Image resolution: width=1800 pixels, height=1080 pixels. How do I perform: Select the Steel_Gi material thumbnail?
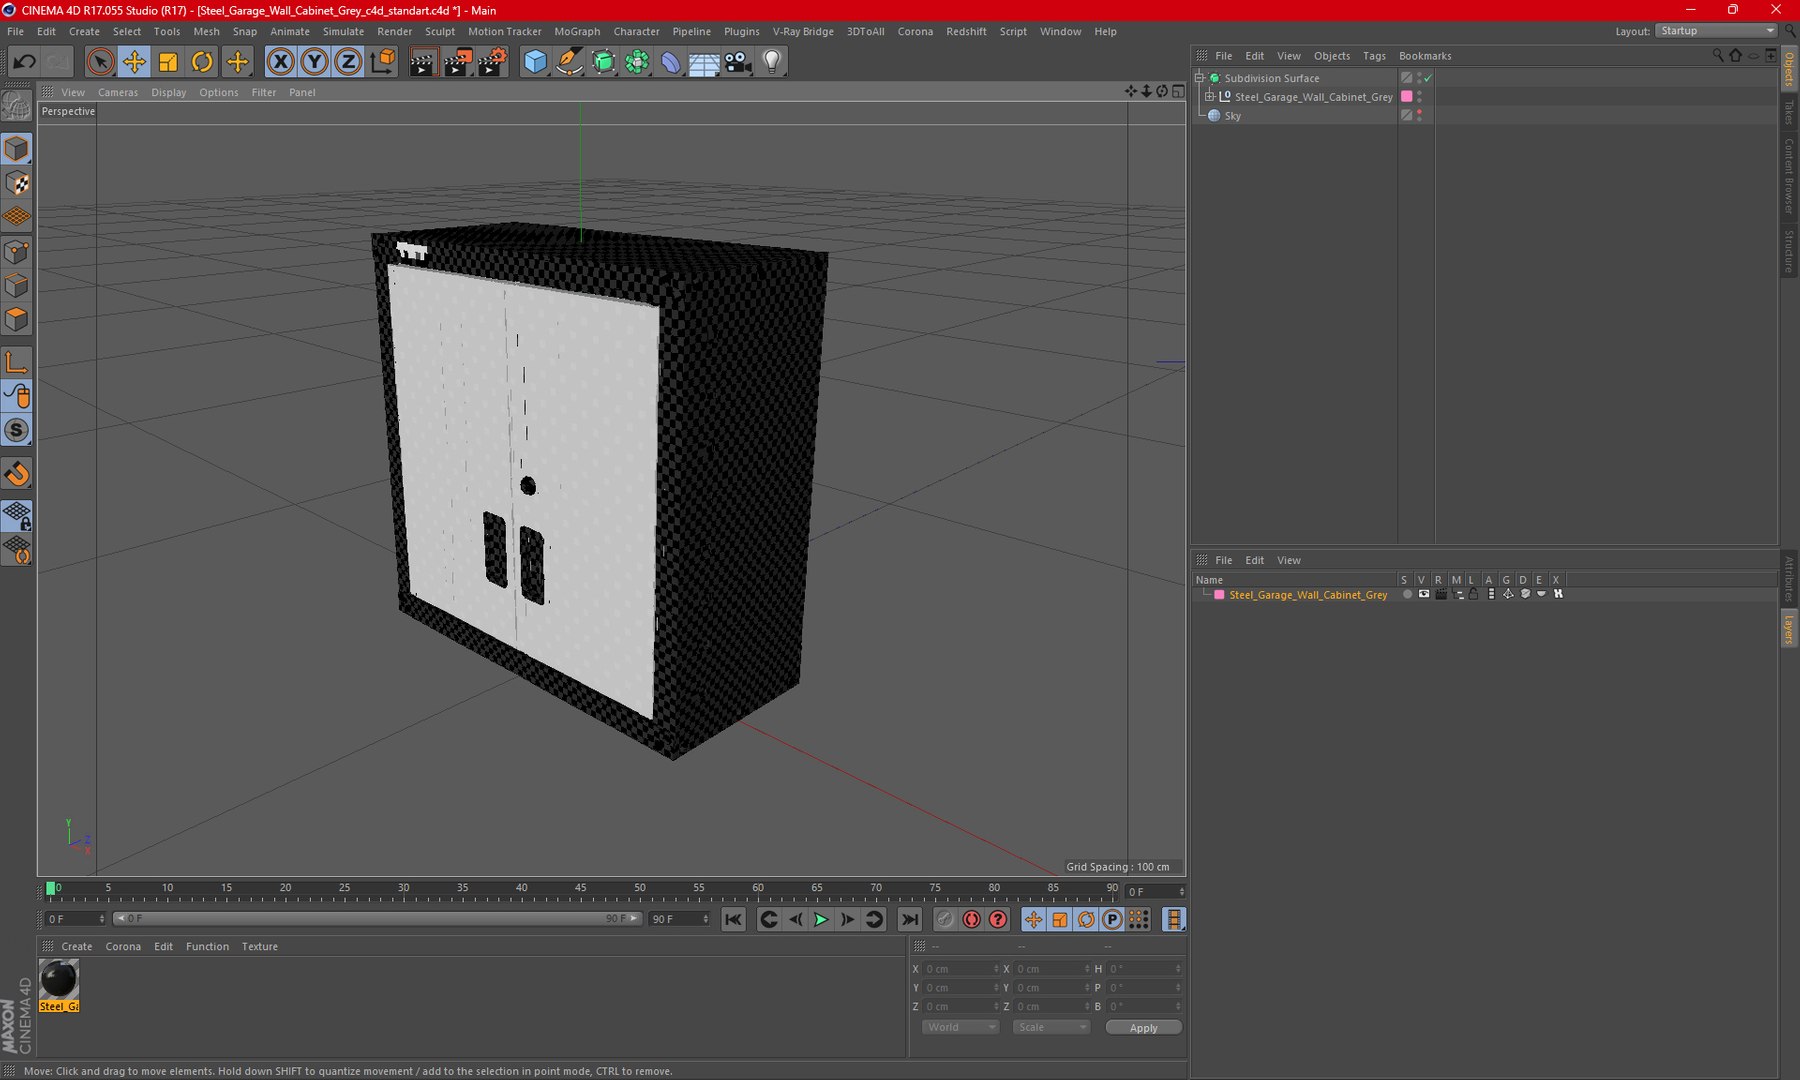[x=59, y=985]
